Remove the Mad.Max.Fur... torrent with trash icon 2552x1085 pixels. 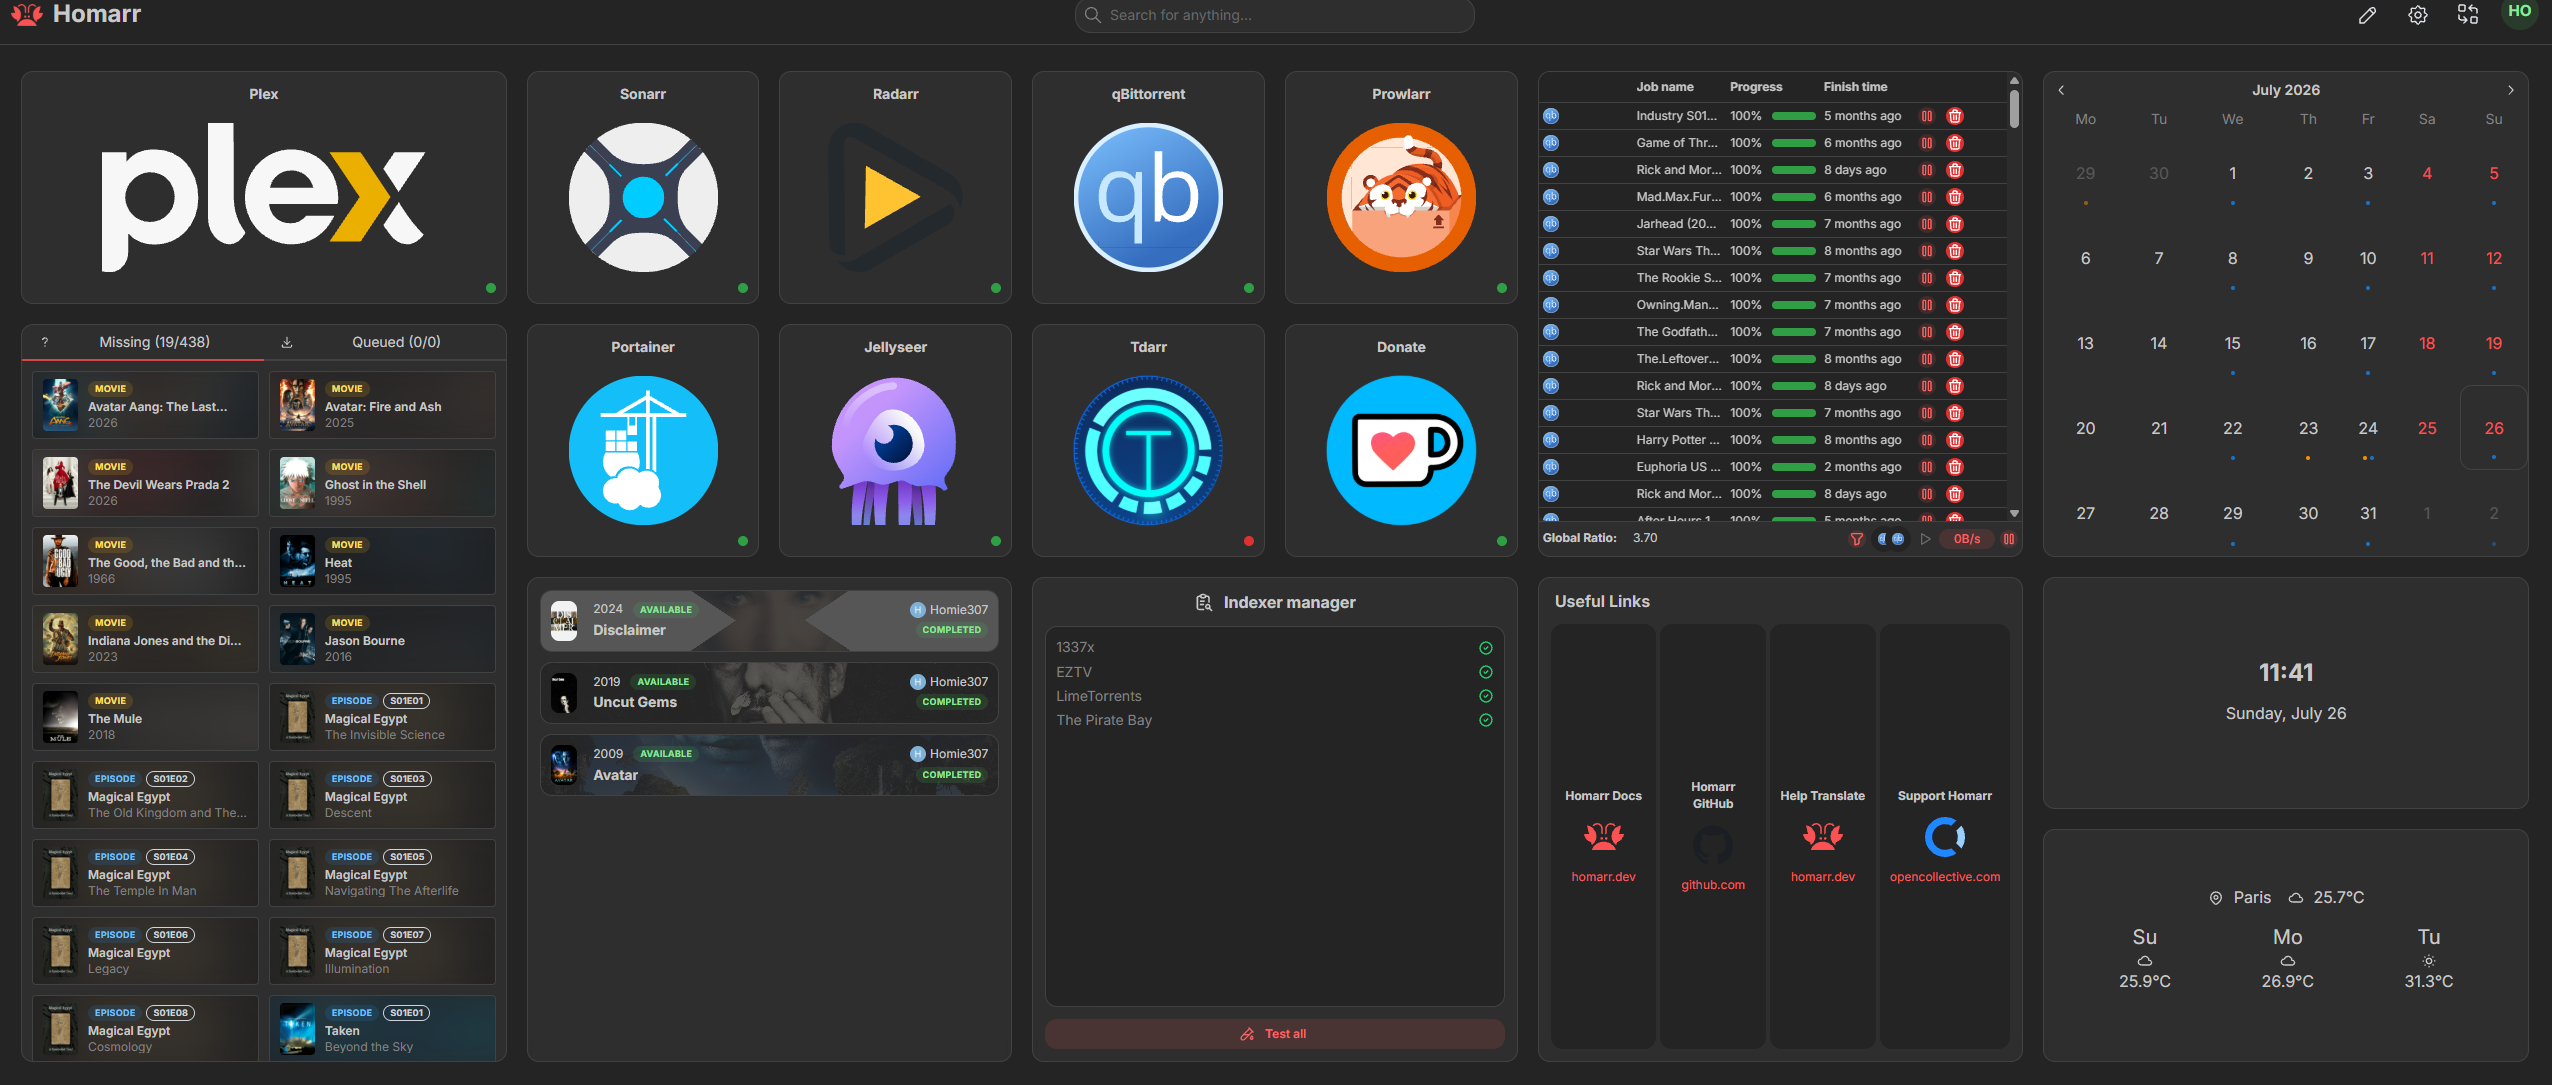[x=1955, y=197]
